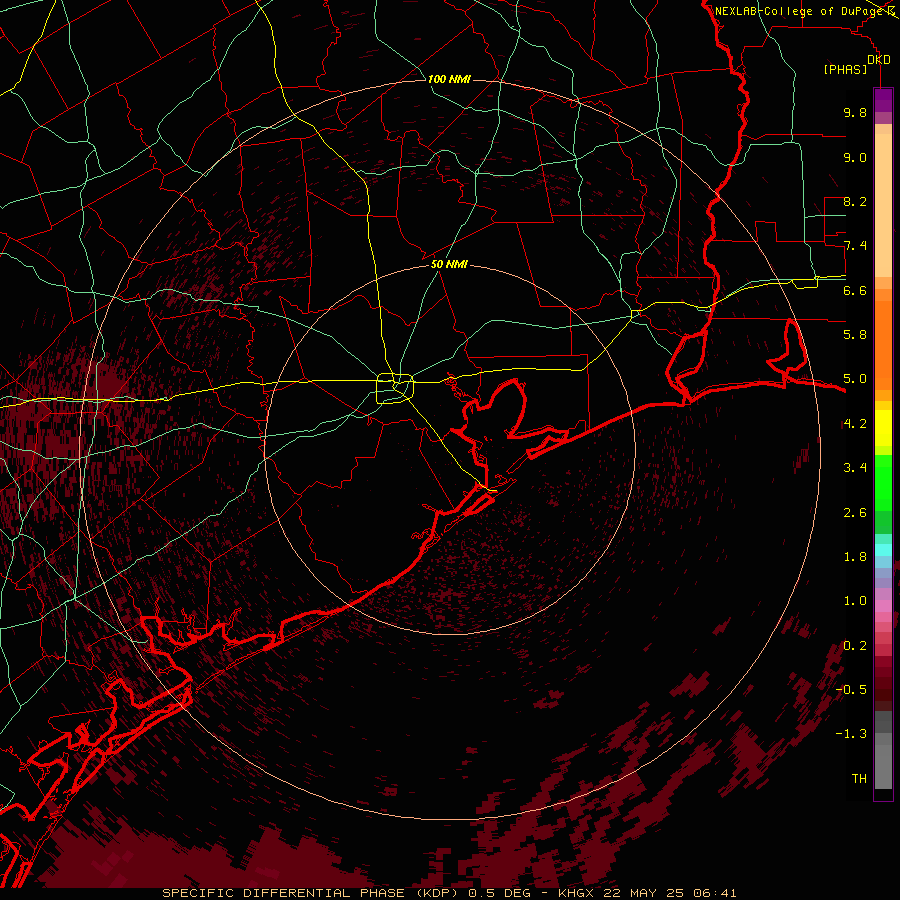Pick the bright green color bar segment

point(883,483)
